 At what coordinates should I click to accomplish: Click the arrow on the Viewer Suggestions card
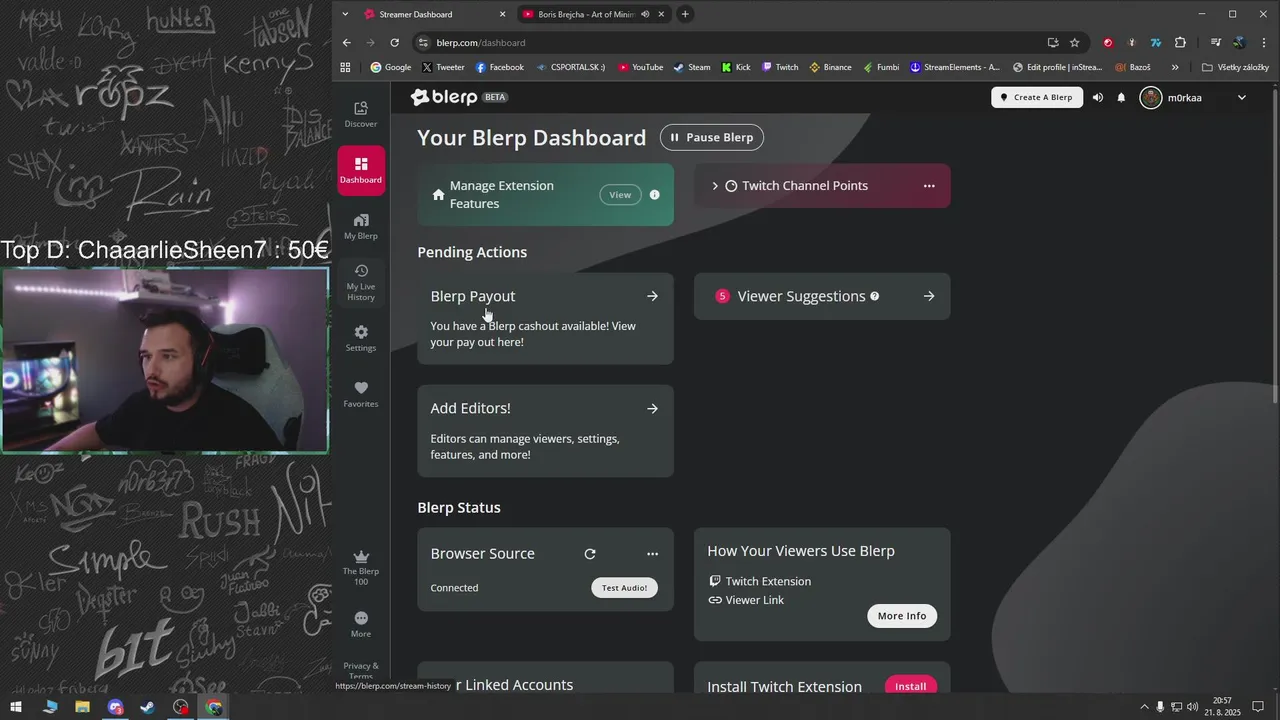point(929,296)
